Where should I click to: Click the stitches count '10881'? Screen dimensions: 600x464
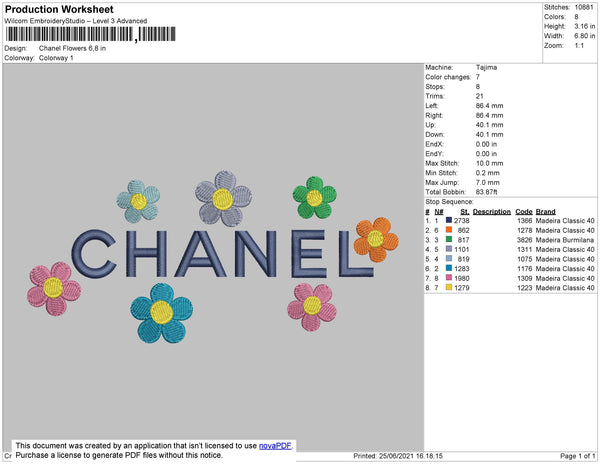[x=584, y=7]
